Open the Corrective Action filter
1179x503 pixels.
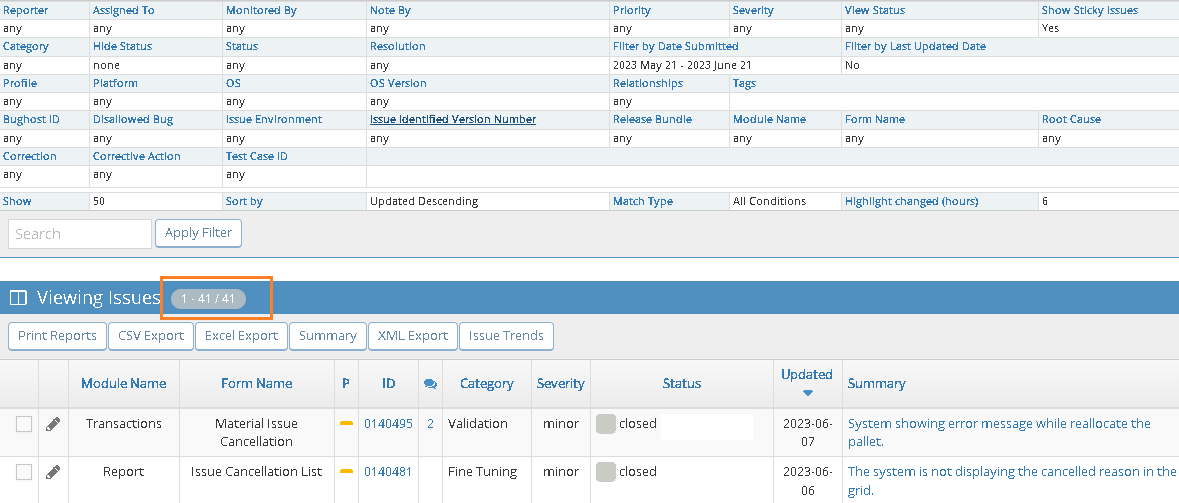click(137, 156)
